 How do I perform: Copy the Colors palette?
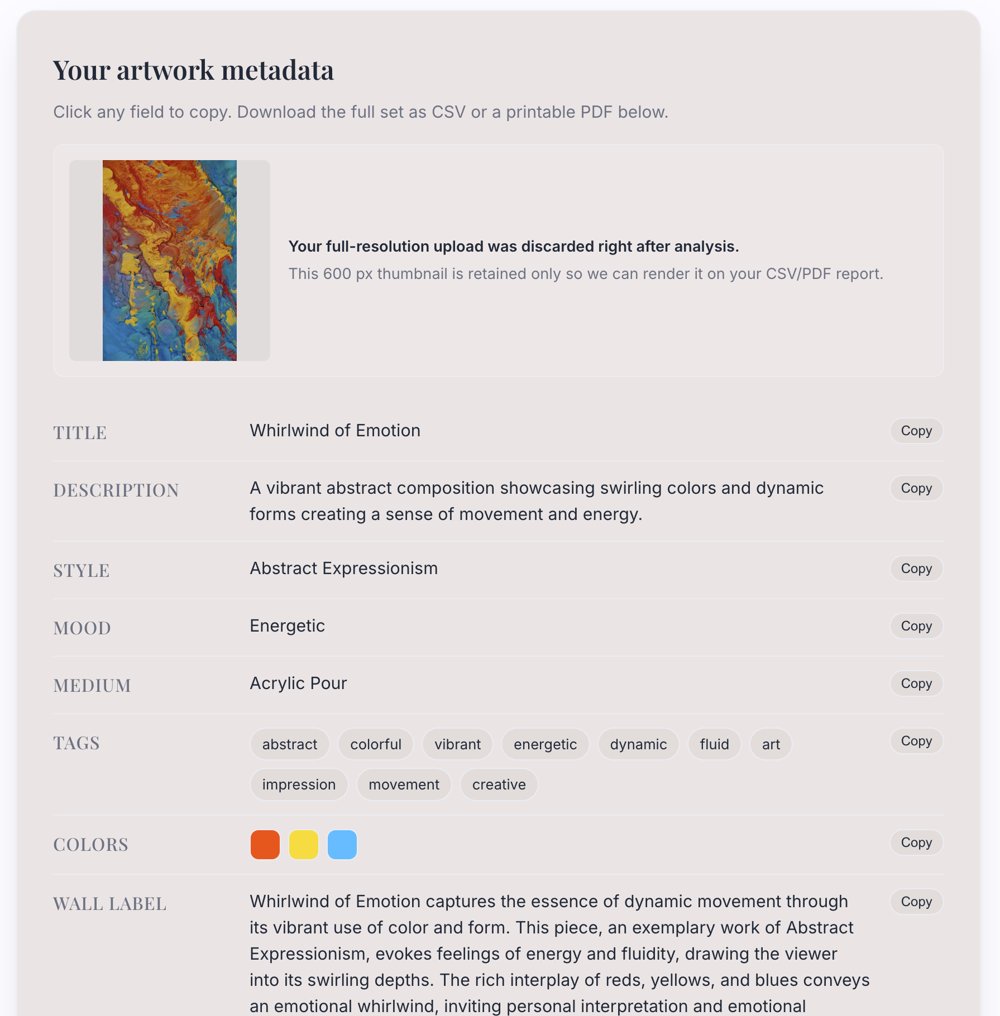916,843
